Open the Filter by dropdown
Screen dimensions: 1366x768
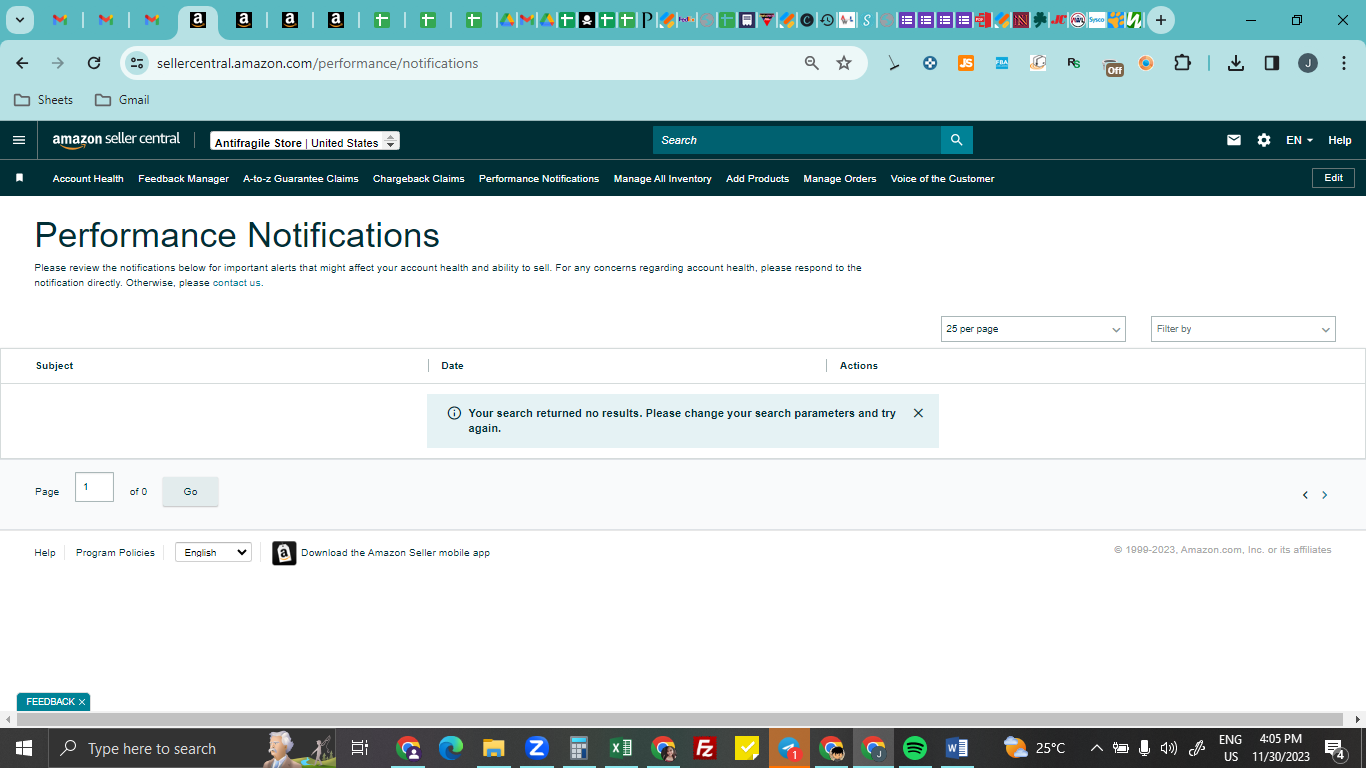[1243, 329]
